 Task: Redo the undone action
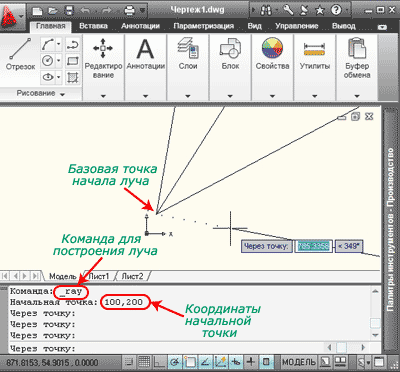(107, 11)
